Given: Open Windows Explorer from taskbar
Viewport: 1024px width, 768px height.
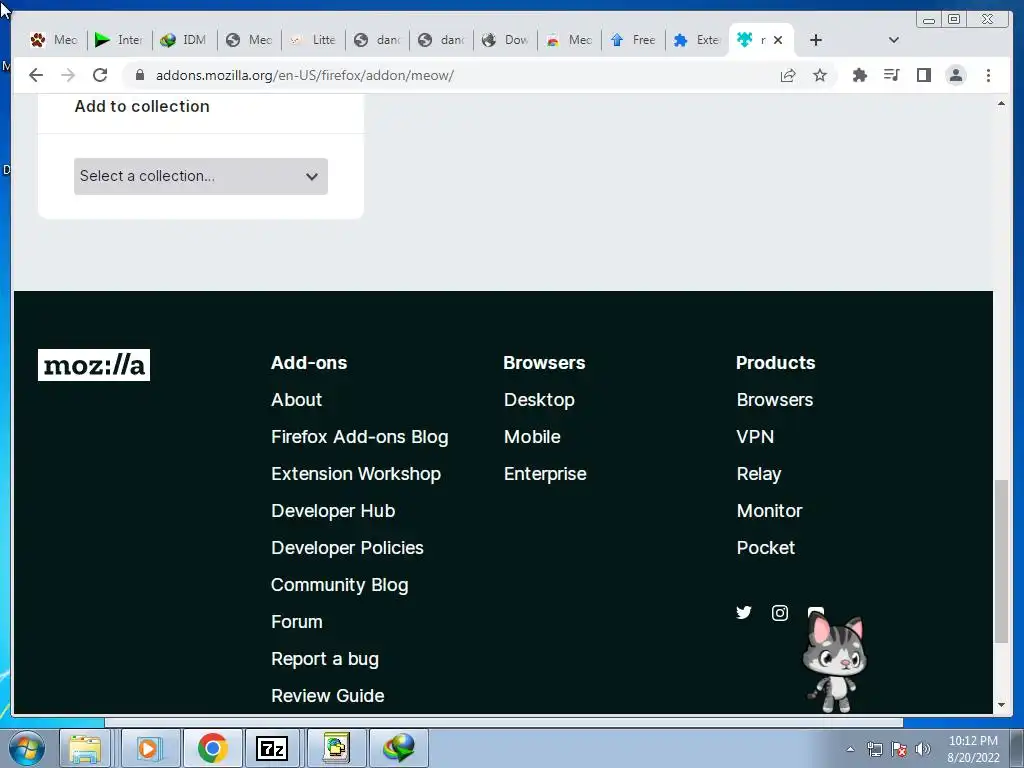Looking at the screenshot, I should click(86, 748).
